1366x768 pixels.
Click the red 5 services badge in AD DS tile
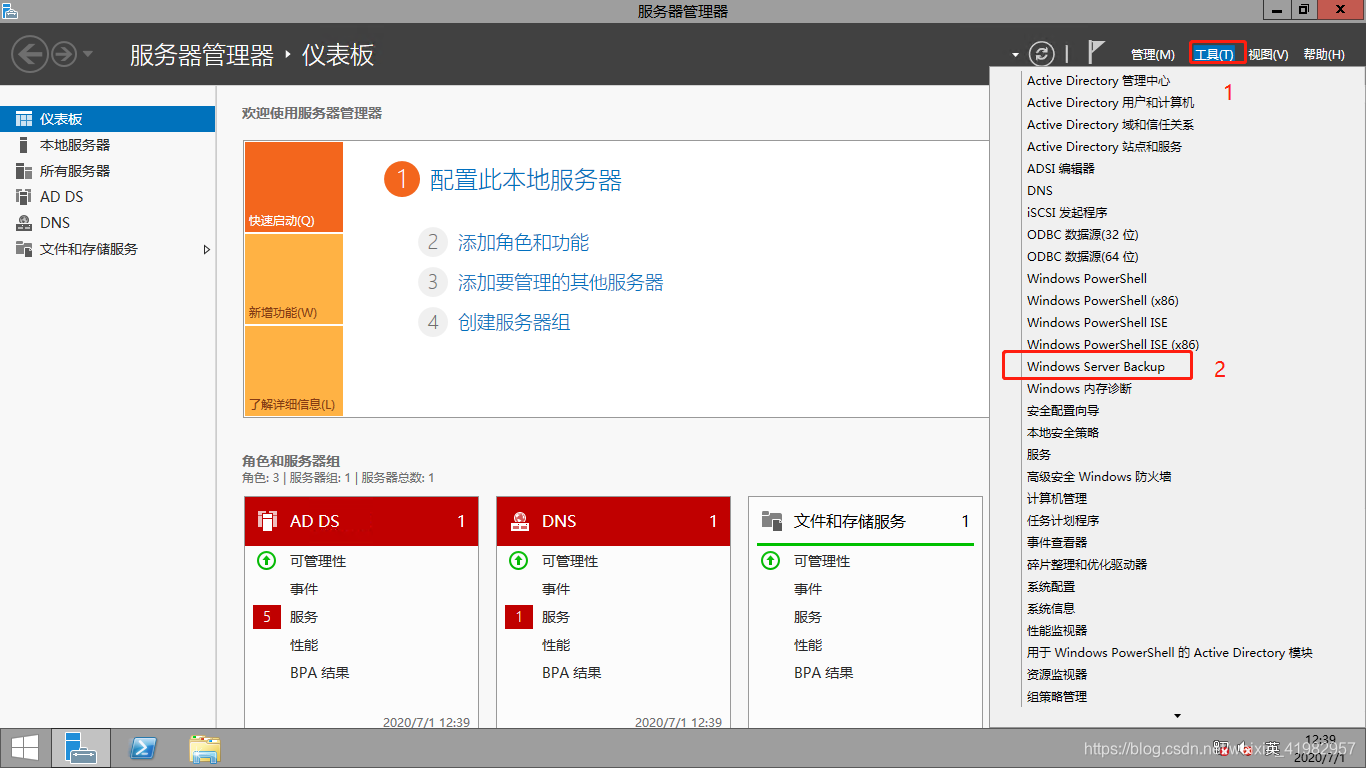[267, 617]
